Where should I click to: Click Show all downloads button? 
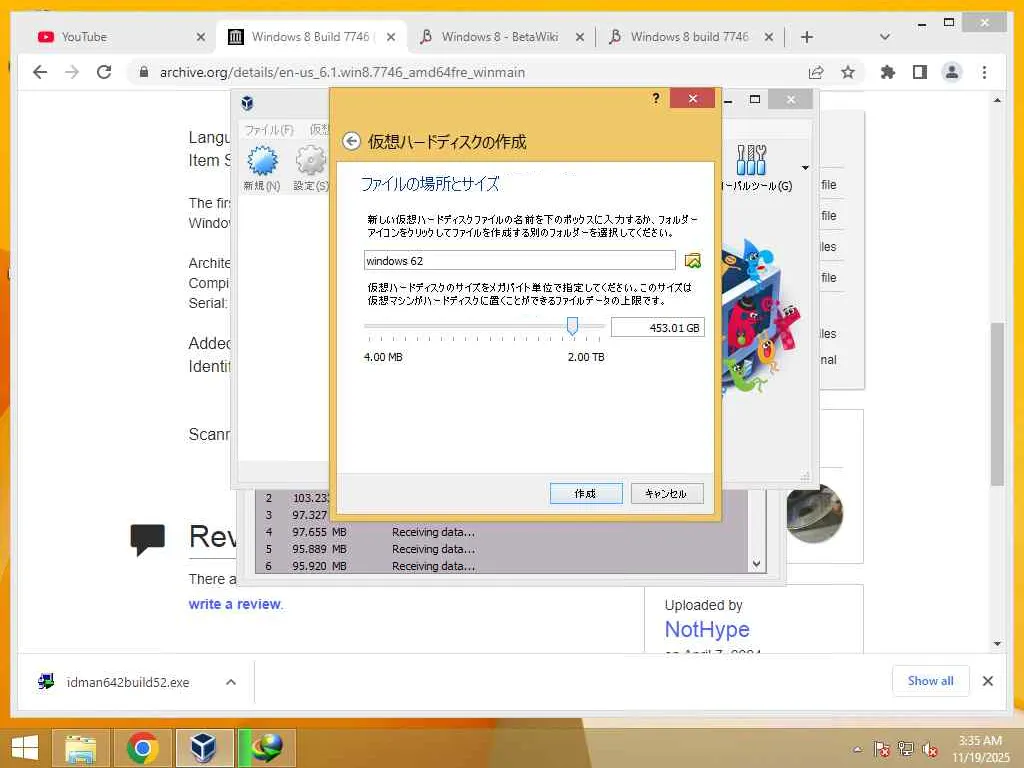(x=930, y=681)
